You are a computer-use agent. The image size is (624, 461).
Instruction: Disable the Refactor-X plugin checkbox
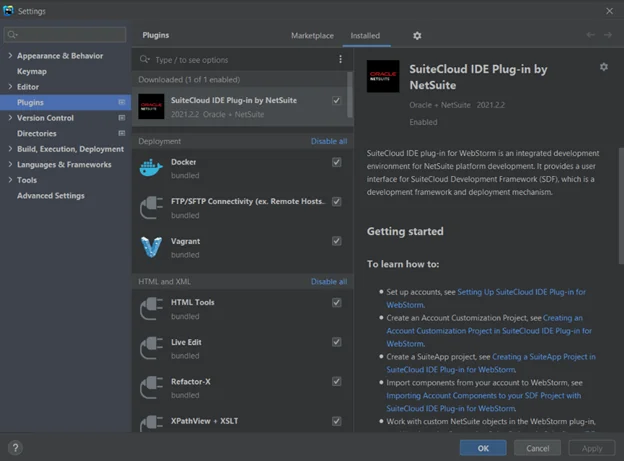click(337, 381)
